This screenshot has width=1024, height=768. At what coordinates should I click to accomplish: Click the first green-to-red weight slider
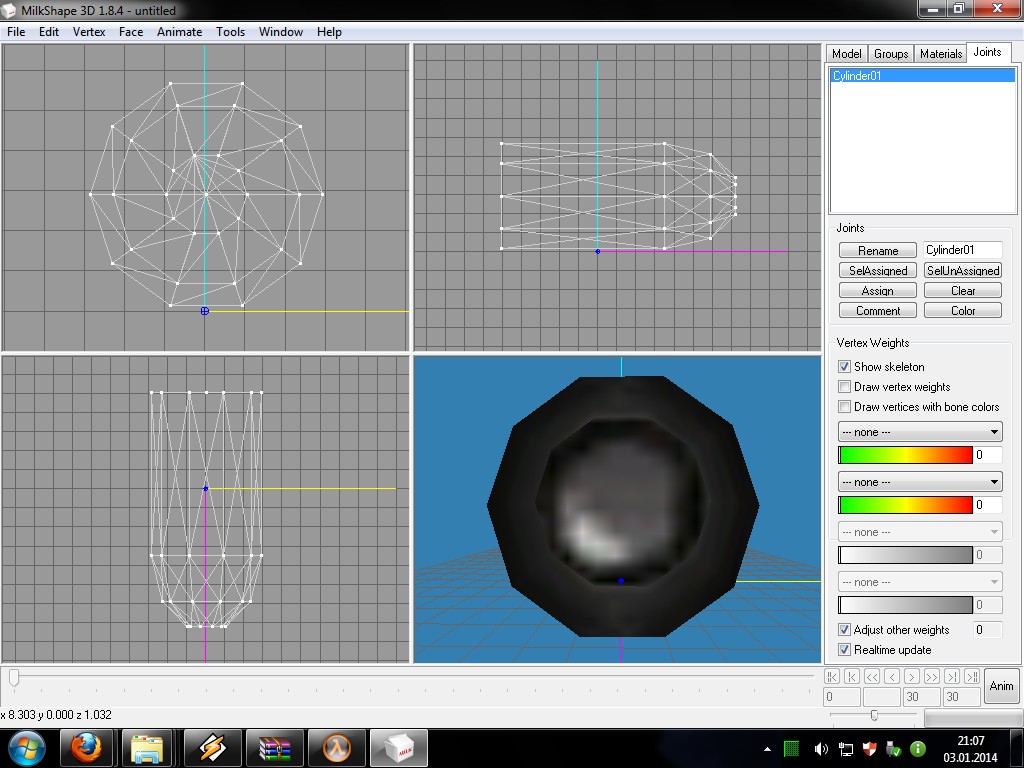click(905, 455)
